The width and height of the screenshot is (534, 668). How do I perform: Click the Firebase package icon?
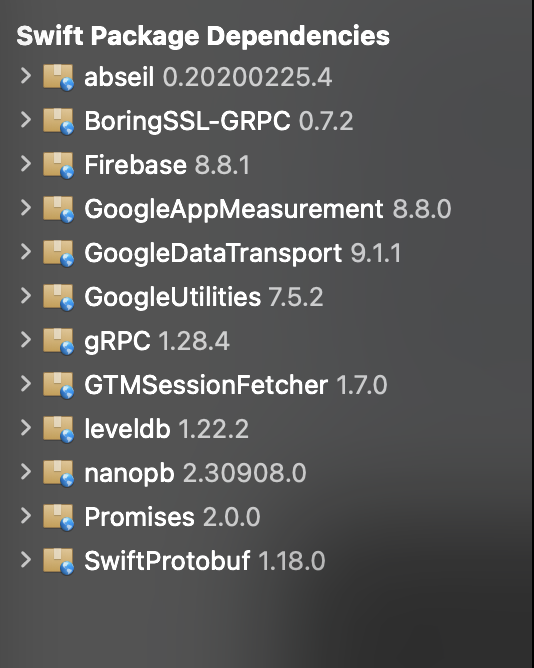pos(58,165)
